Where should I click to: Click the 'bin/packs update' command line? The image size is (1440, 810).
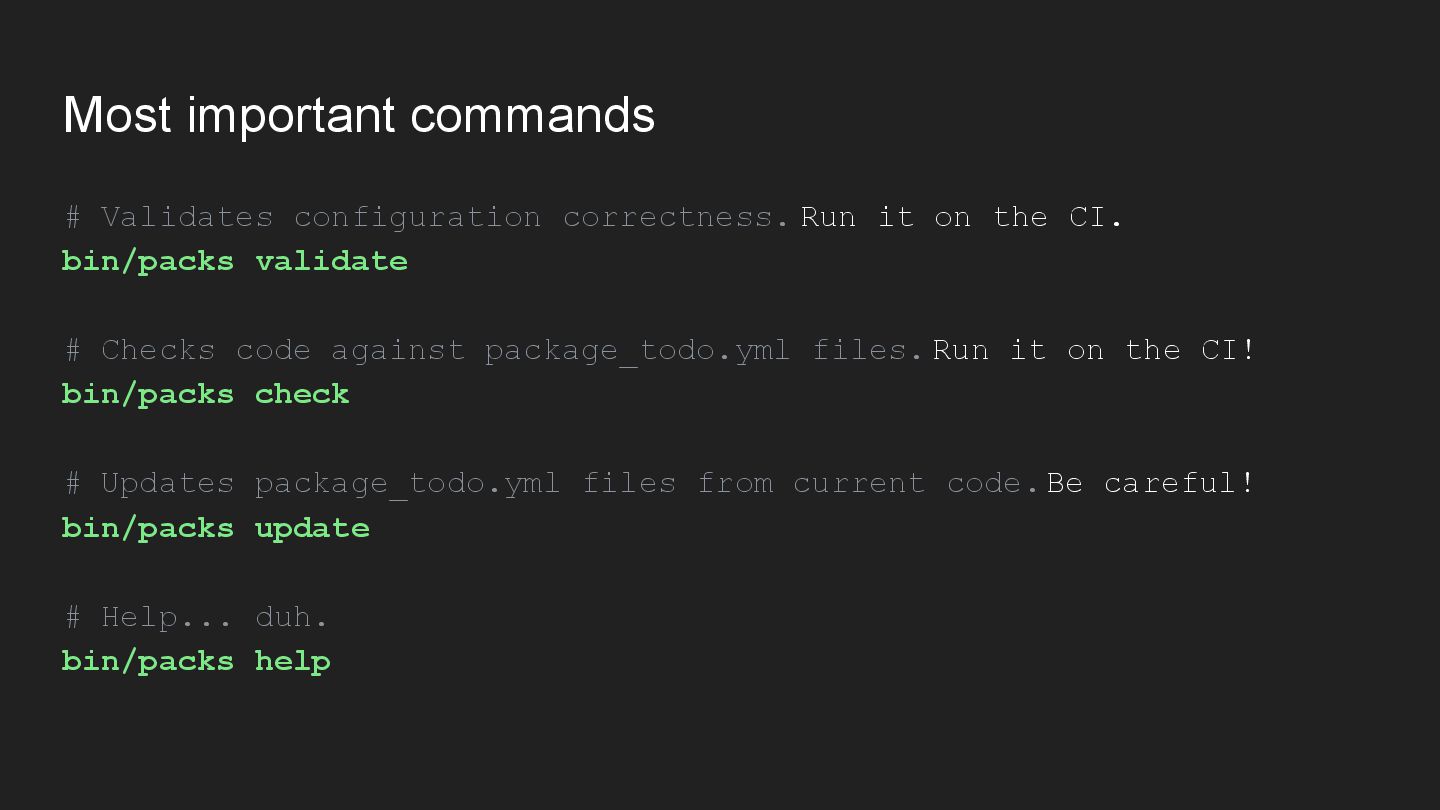tap(216, 528)
